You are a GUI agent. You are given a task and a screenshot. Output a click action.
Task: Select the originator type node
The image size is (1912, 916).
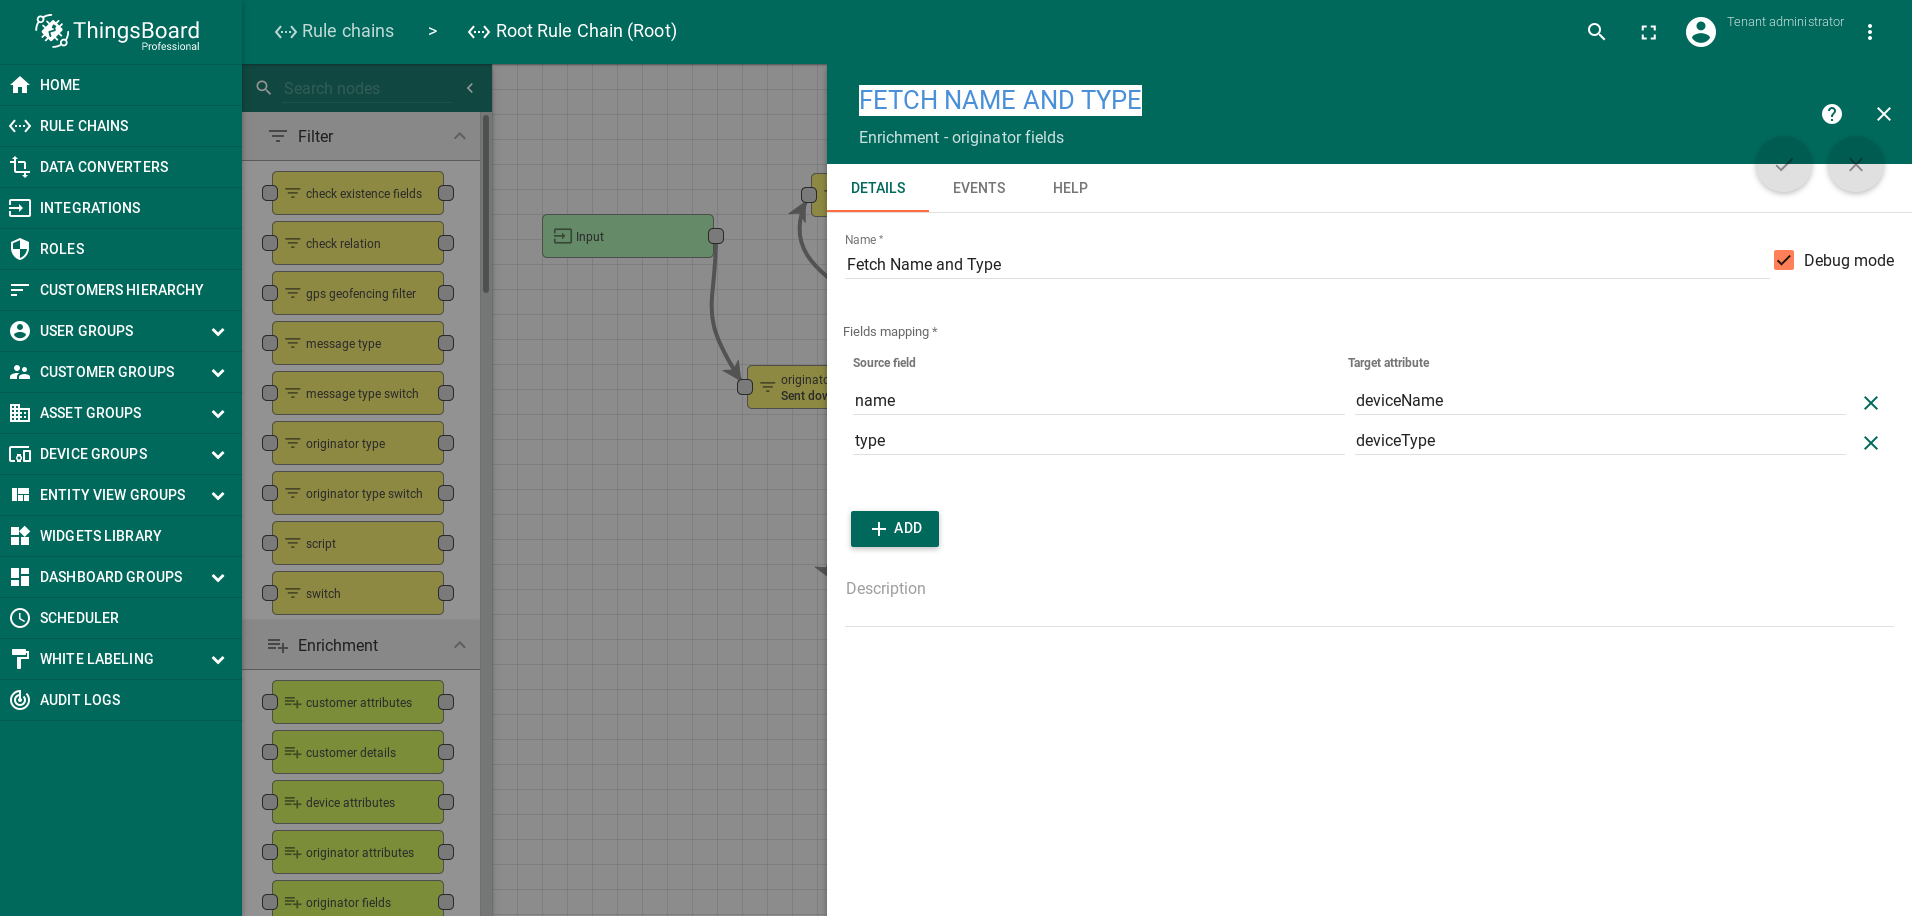point(358,443)
